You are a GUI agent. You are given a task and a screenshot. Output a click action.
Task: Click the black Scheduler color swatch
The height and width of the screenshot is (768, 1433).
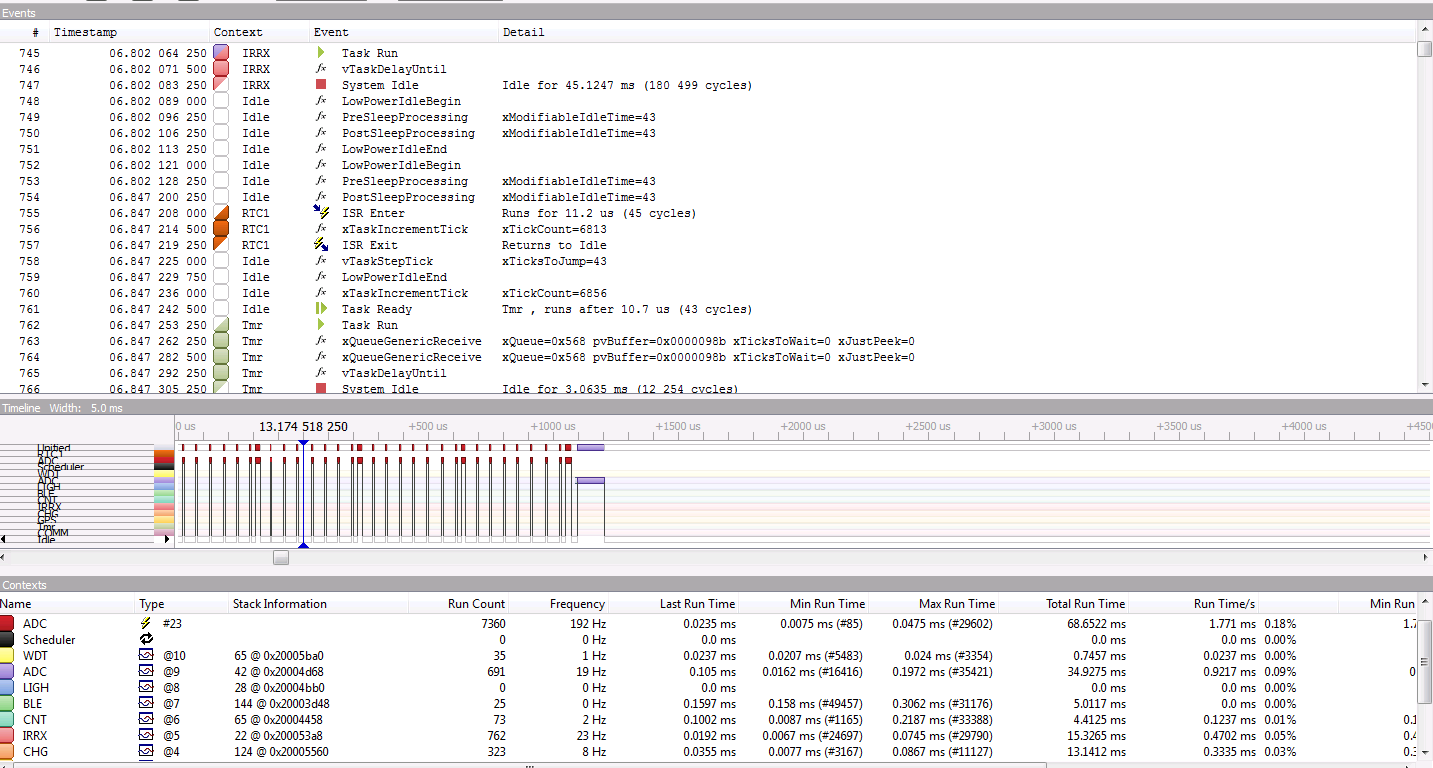coord(8,639)
